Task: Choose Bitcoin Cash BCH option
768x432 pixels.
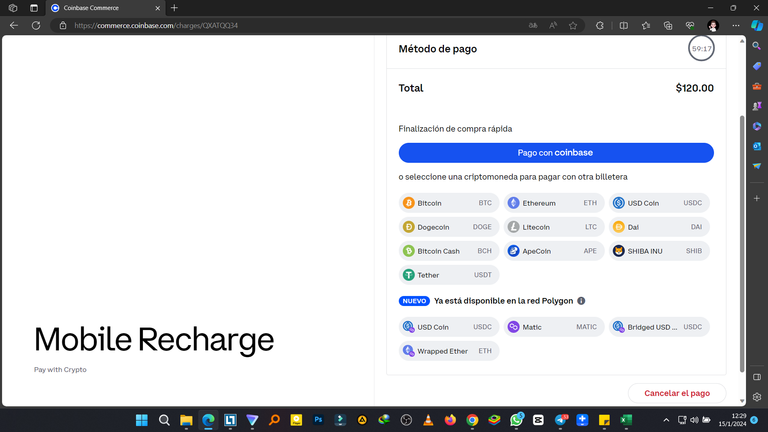Action: click(449, 251)
